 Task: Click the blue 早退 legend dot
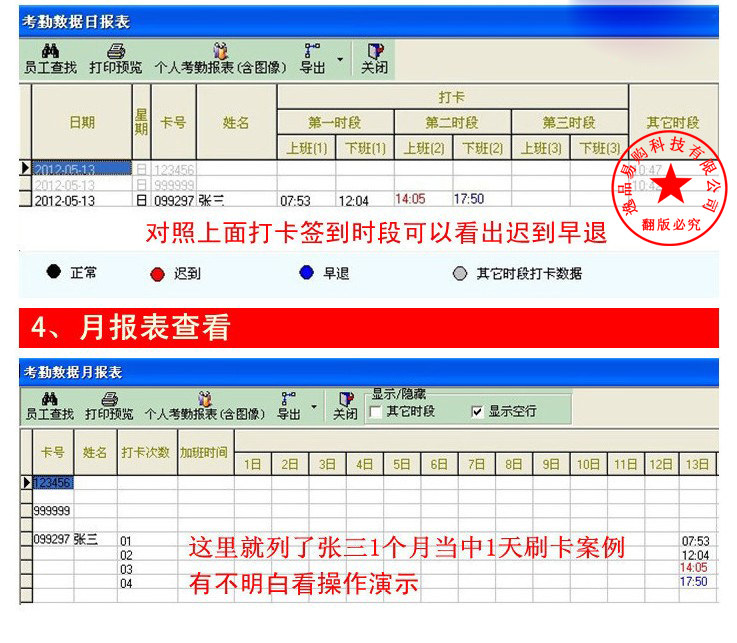(x=306, y=272)
